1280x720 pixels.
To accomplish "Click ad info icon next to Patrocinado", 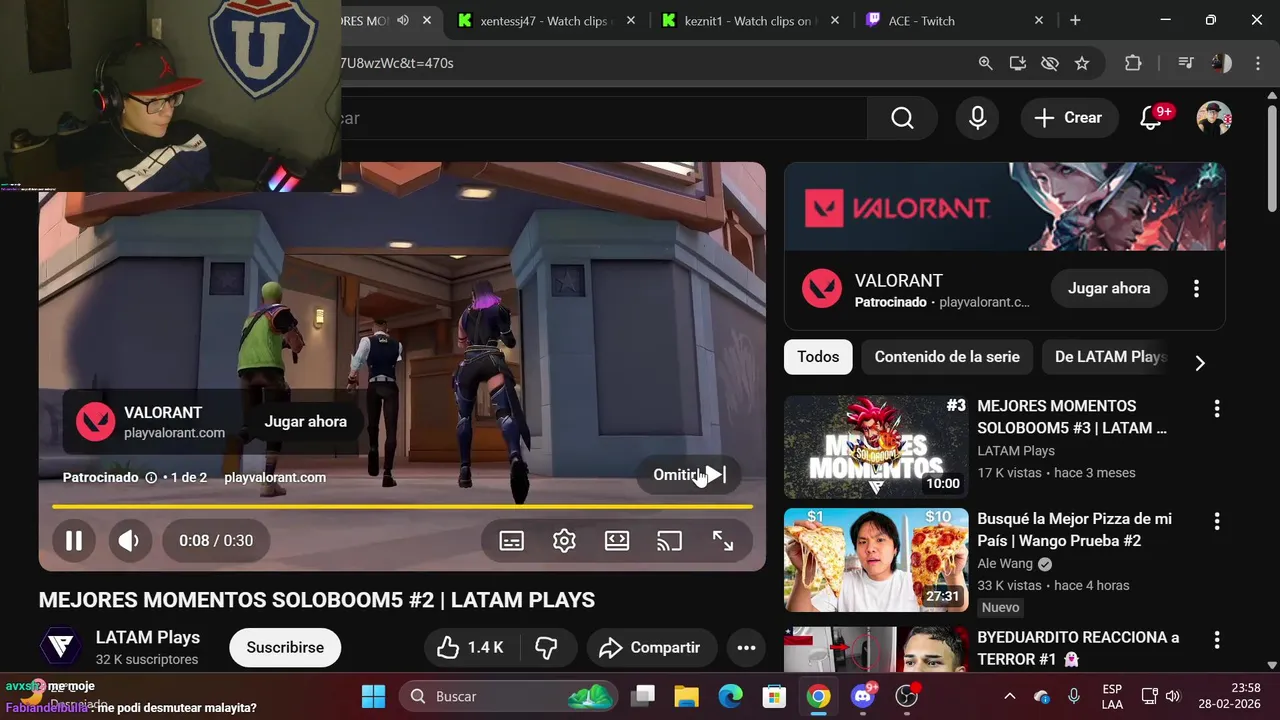I will [151, 478].
